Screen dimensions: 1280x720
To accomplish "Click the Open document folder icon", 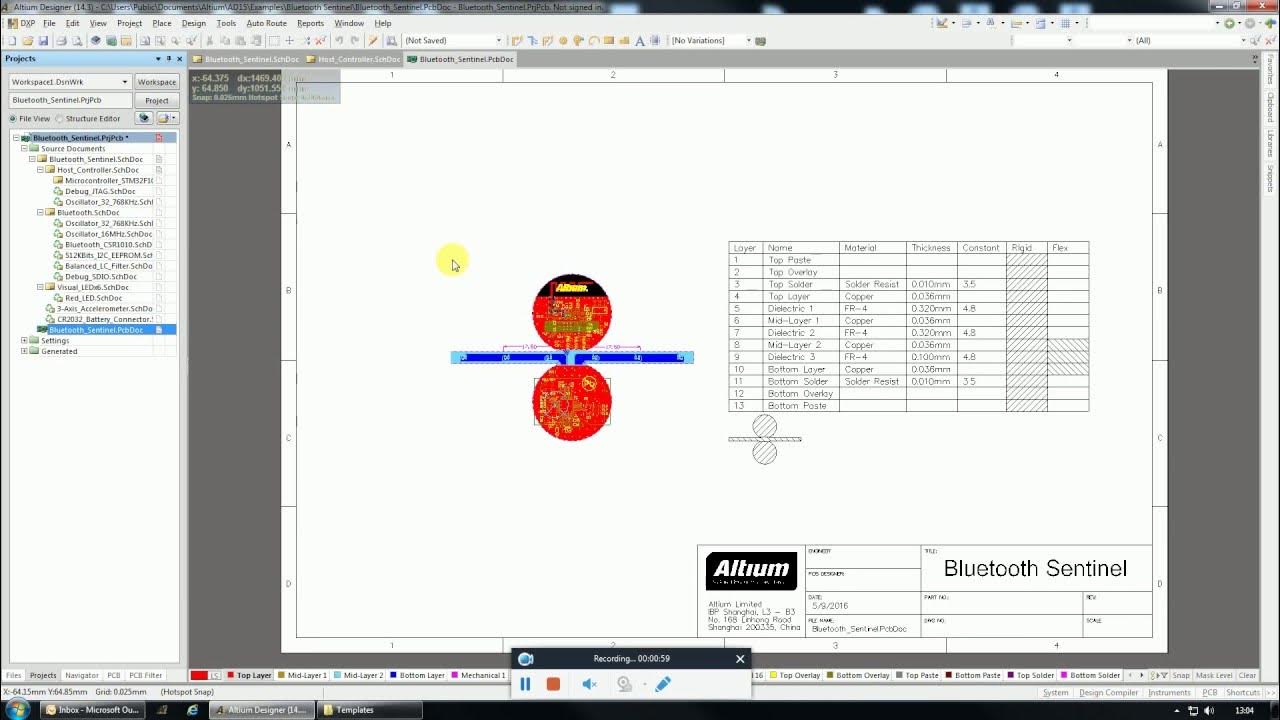I will [27, 41].
